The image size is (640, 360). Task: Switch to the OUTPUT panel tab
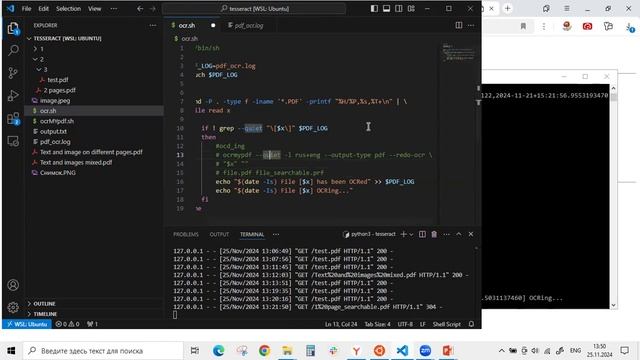pyautogui.click(x=219, y=234)
